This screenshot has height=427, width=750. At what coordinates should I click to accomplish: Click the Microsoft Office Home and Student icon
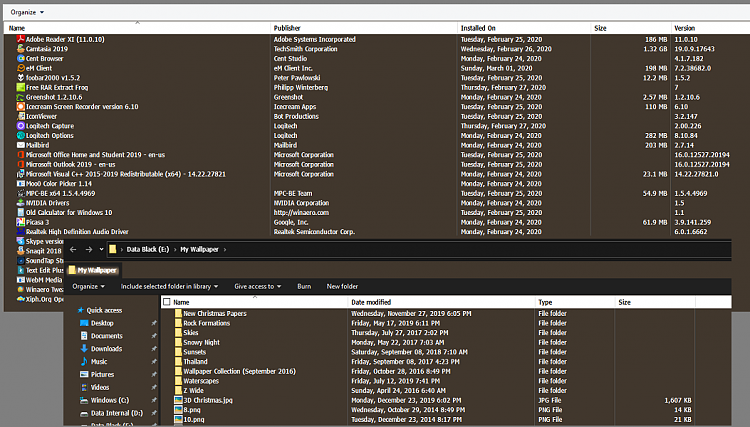21,154
